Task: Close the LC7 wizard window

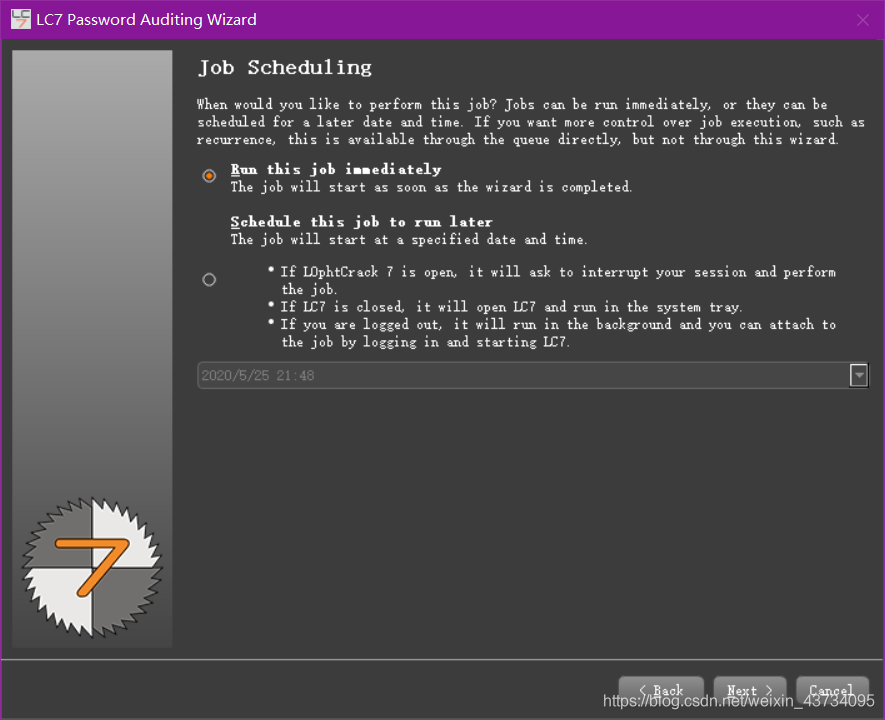Action: click(862, 20)
